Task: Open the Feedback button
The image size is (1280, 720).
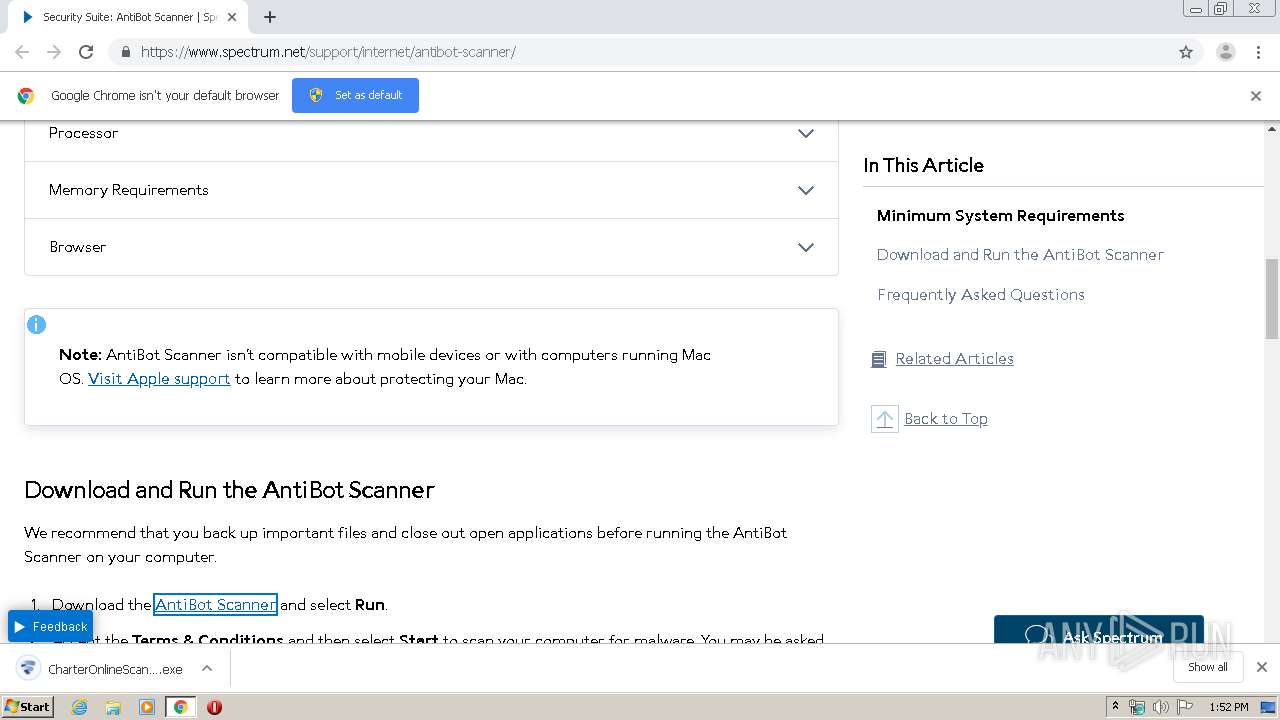Action: 51,627
